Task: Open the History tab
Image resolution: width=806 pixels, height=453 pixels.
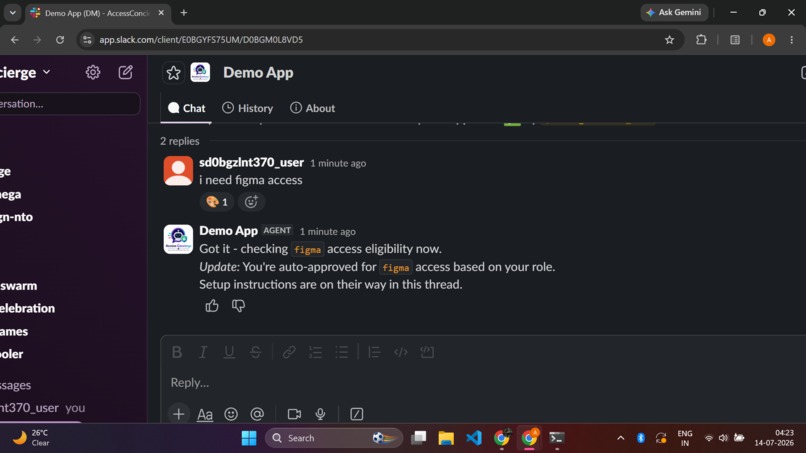Action: click(248, 108)
